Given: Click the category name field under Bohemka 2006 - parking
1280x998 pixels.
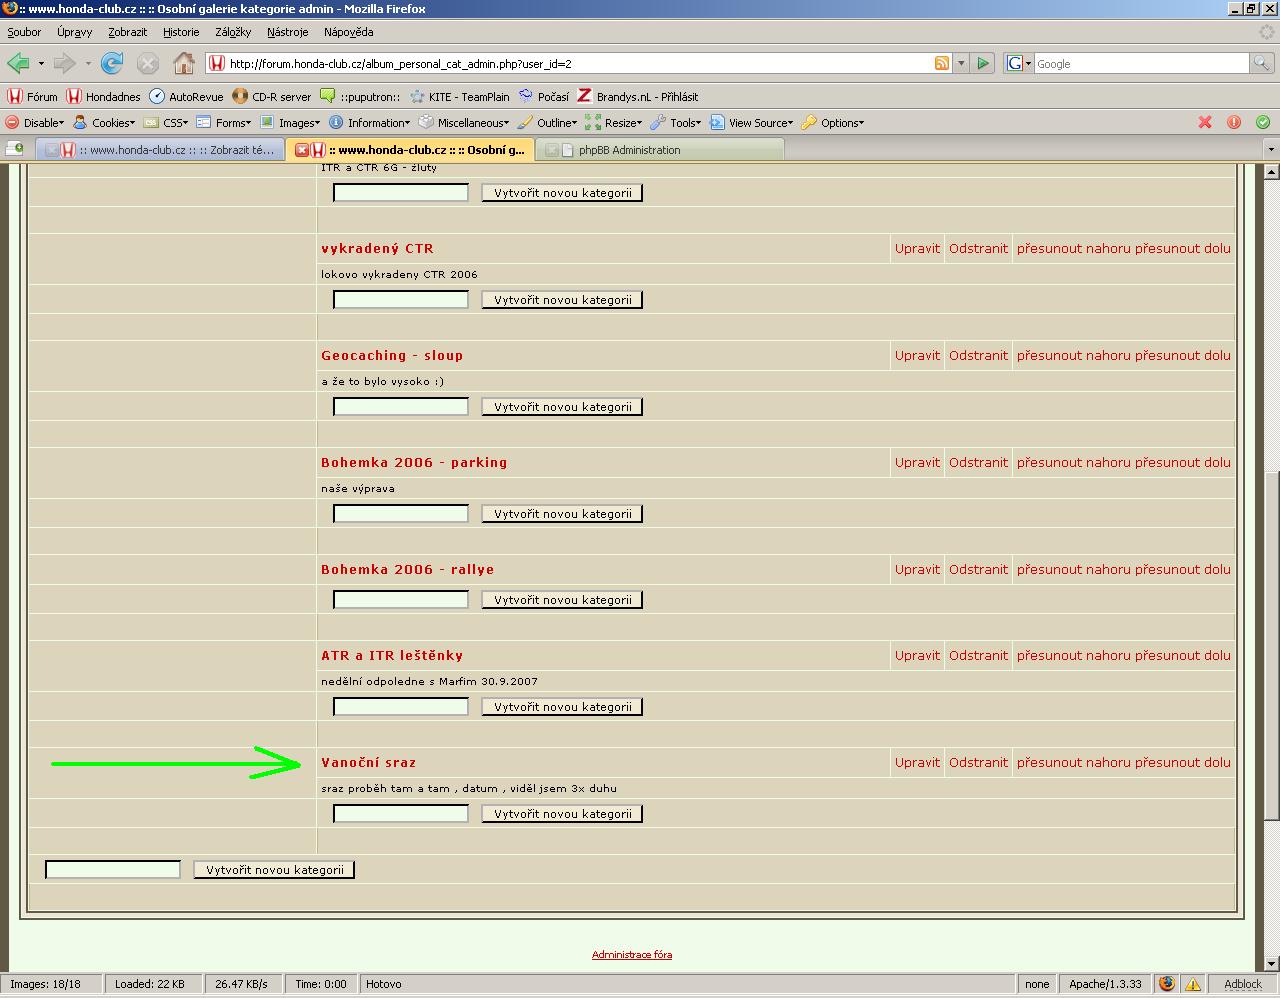Looking at the screenshot, I should coord(400,514).
